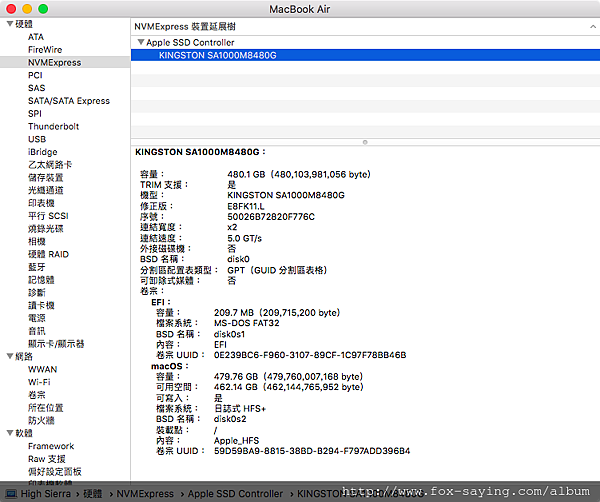
Task: Select 藍牙 in the sidebar
Action: 37,267
